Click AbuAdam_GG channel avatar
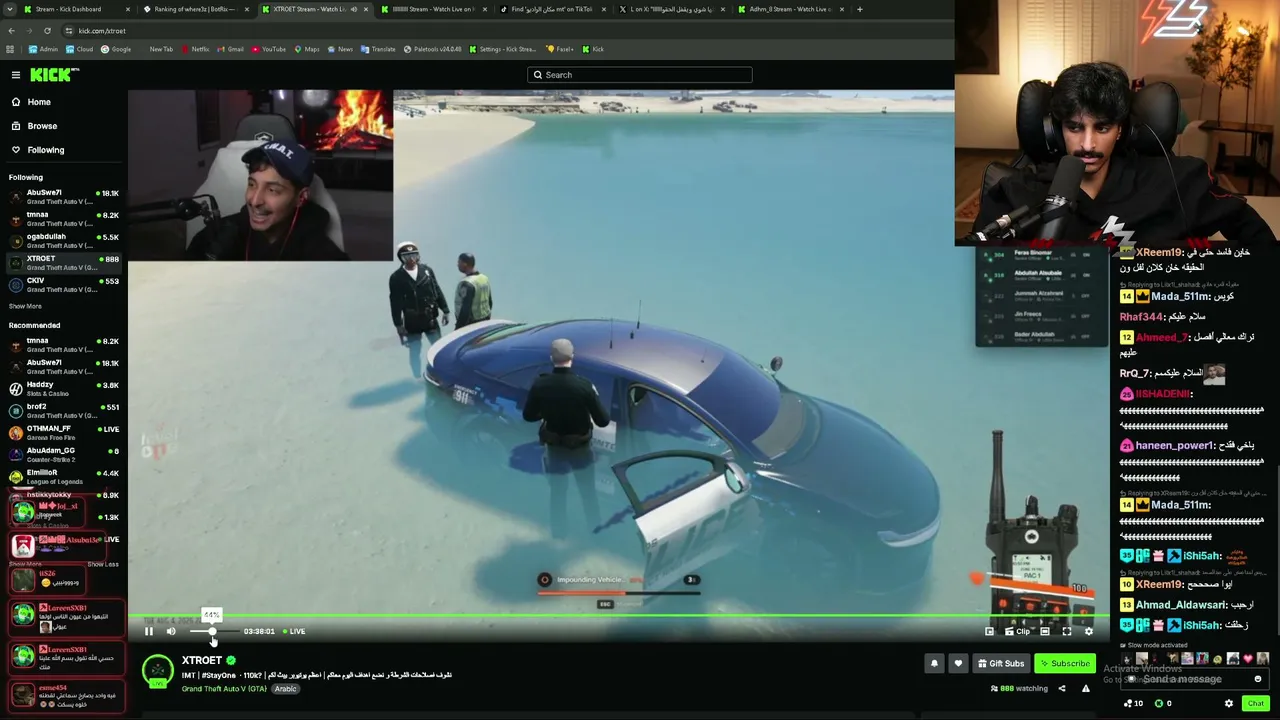1280x720 pixels. click(x=16, y=455)
